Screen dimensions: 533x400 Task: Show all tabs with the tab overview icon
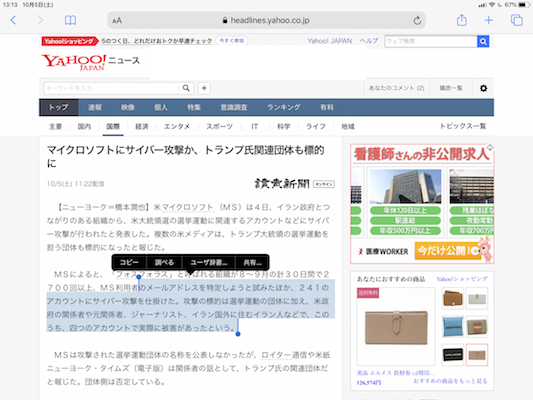517,20
